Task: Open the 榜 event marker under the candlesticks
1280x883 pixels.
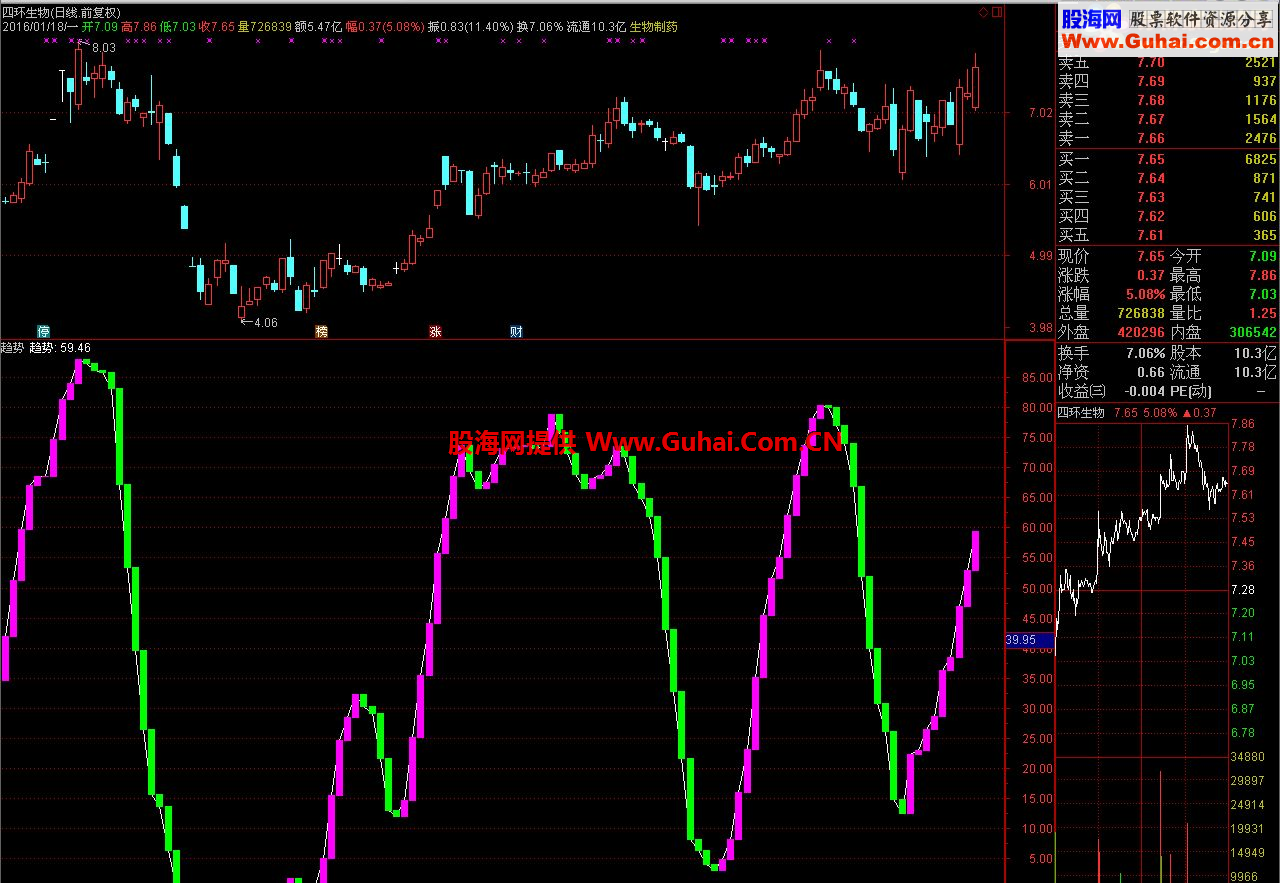Action: click(321, 331)
